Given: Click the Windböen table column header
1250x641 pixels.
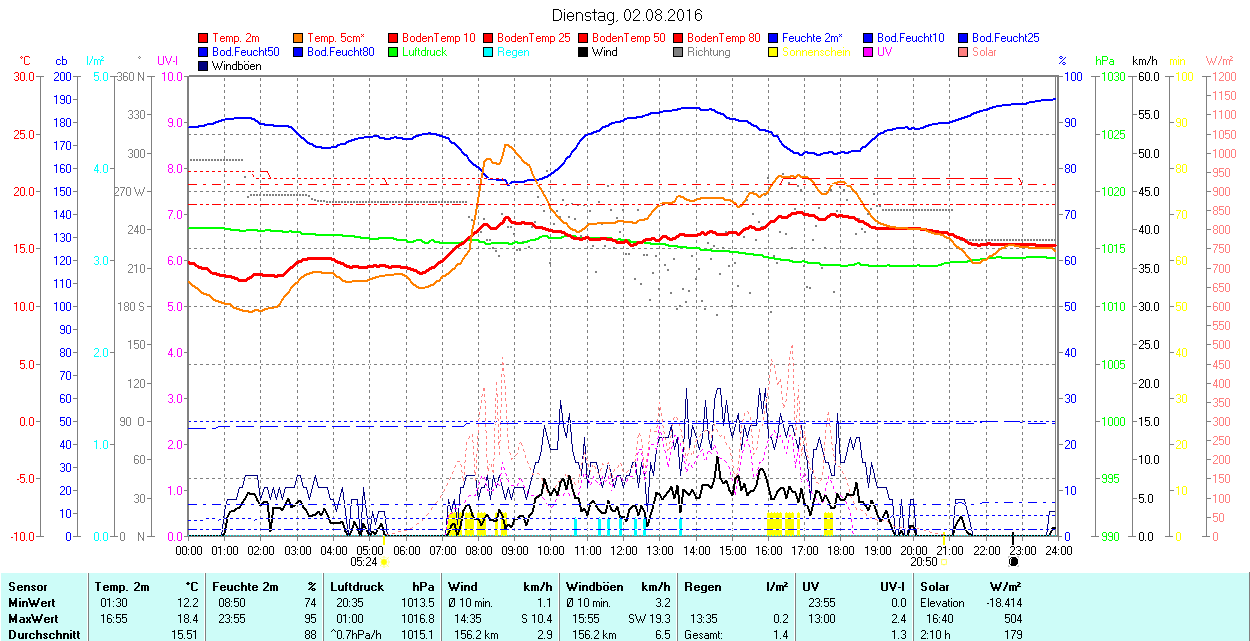Looking at the screenshot, I should pos(596,587).
